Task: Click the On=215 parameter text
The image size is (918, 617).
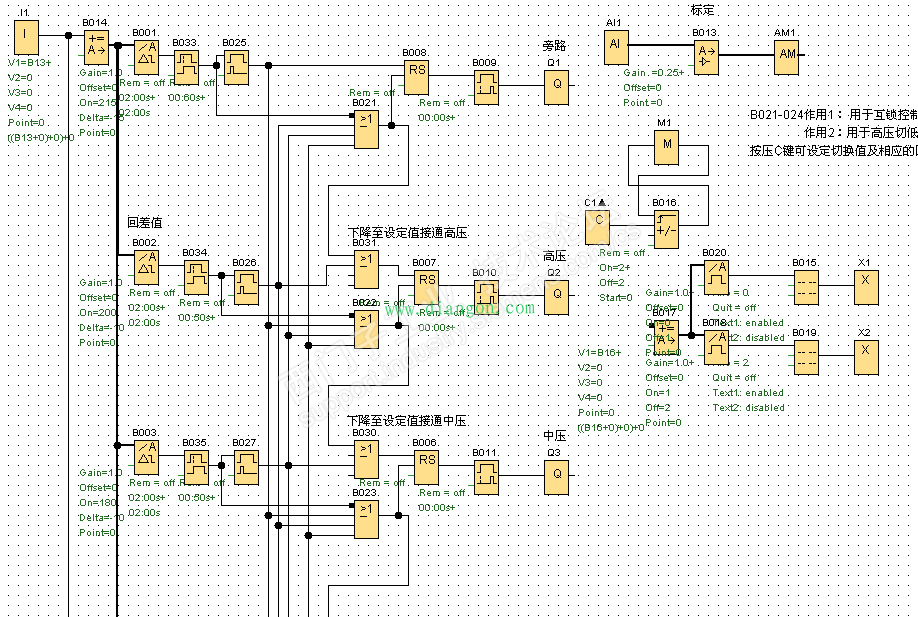Action: tap(98, 102)
